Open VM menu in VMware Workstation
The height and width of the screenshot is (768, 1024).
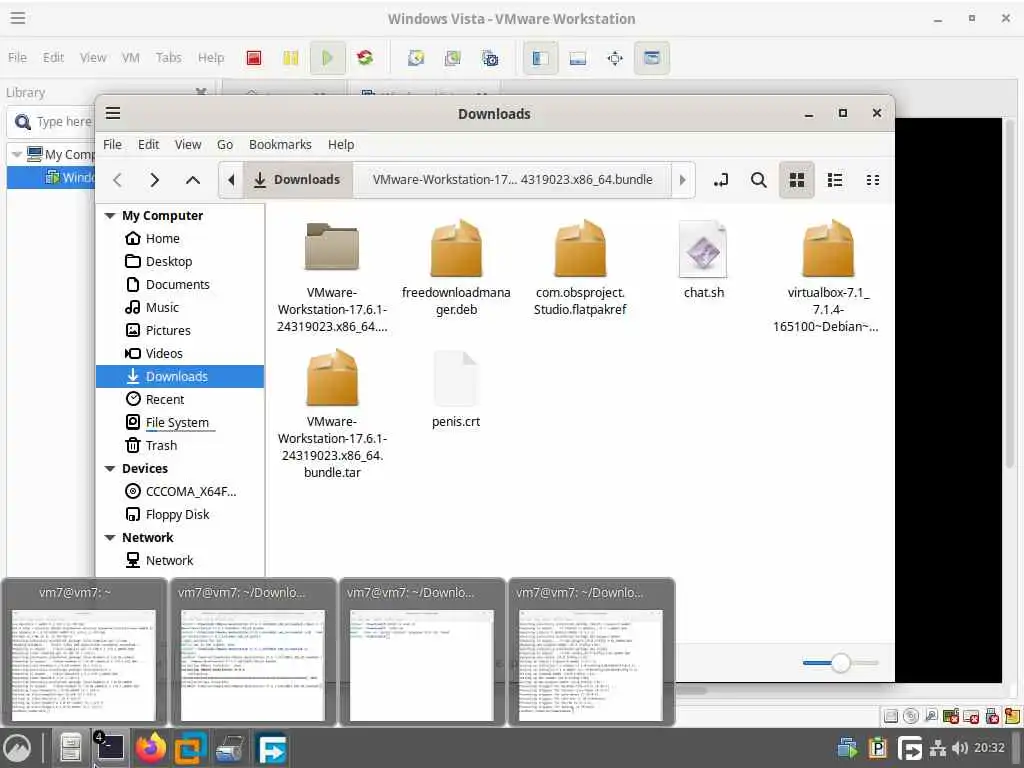pyautogui.click(x=131, y=57)
